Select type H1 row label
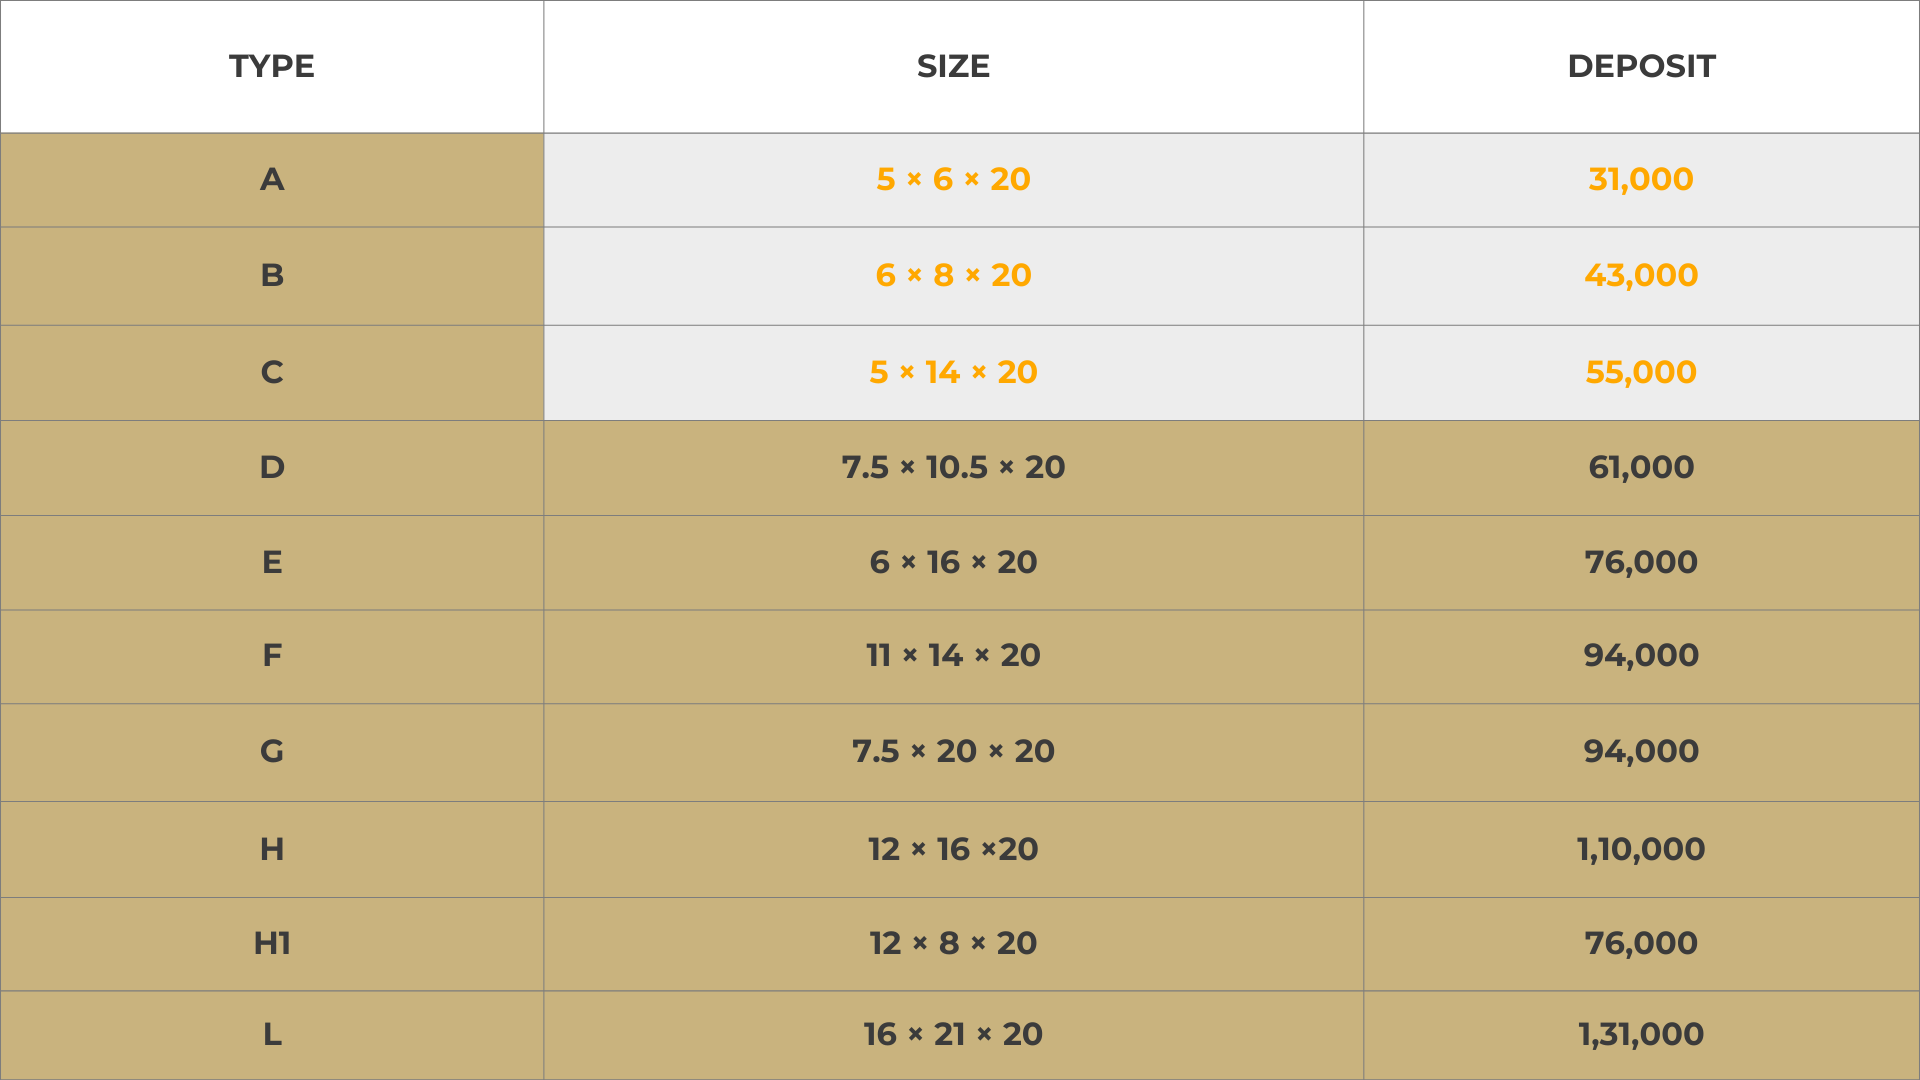This screenshot has height=1080, width=1920. pyautogui.click(x=272, y=943)
